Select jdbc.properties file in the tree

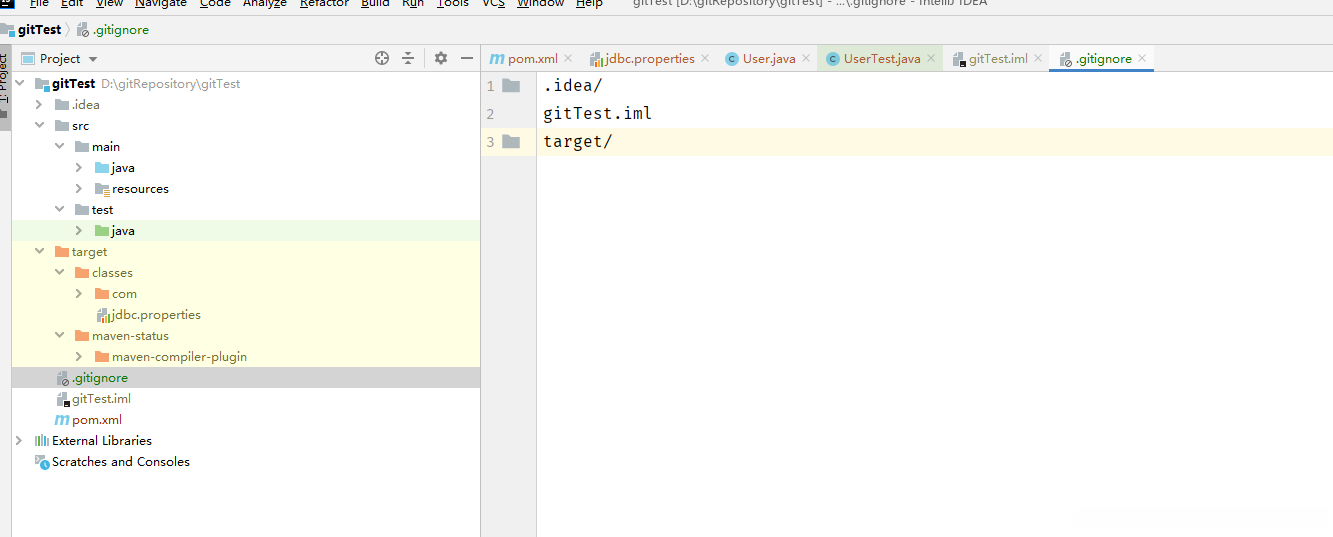(x=148, y=314)
